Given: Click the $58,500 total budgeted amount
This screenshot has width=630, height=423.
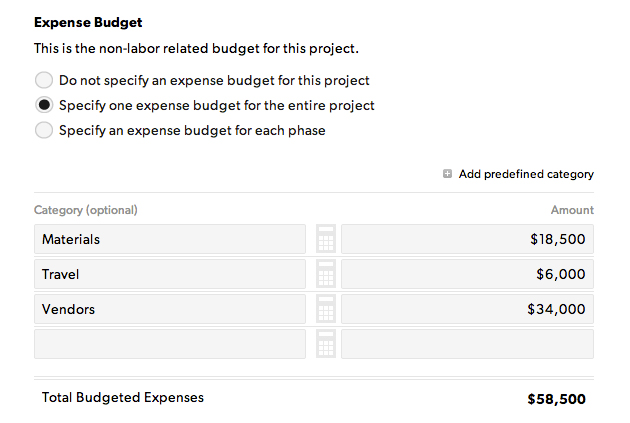Looking at the screenshot, I should click(556, 399).
